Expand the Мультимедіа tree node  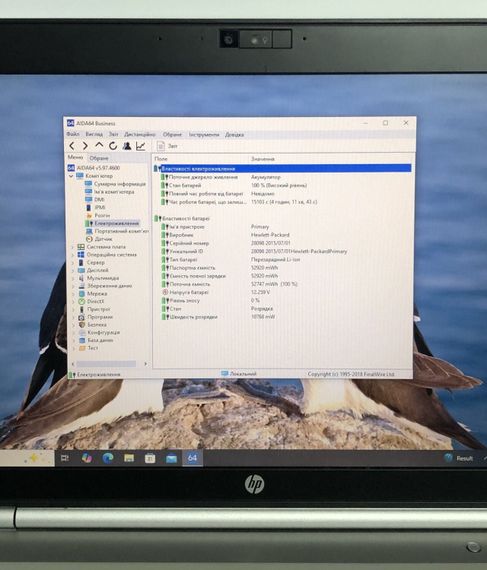pyautogui.click(x=73, y=278)
